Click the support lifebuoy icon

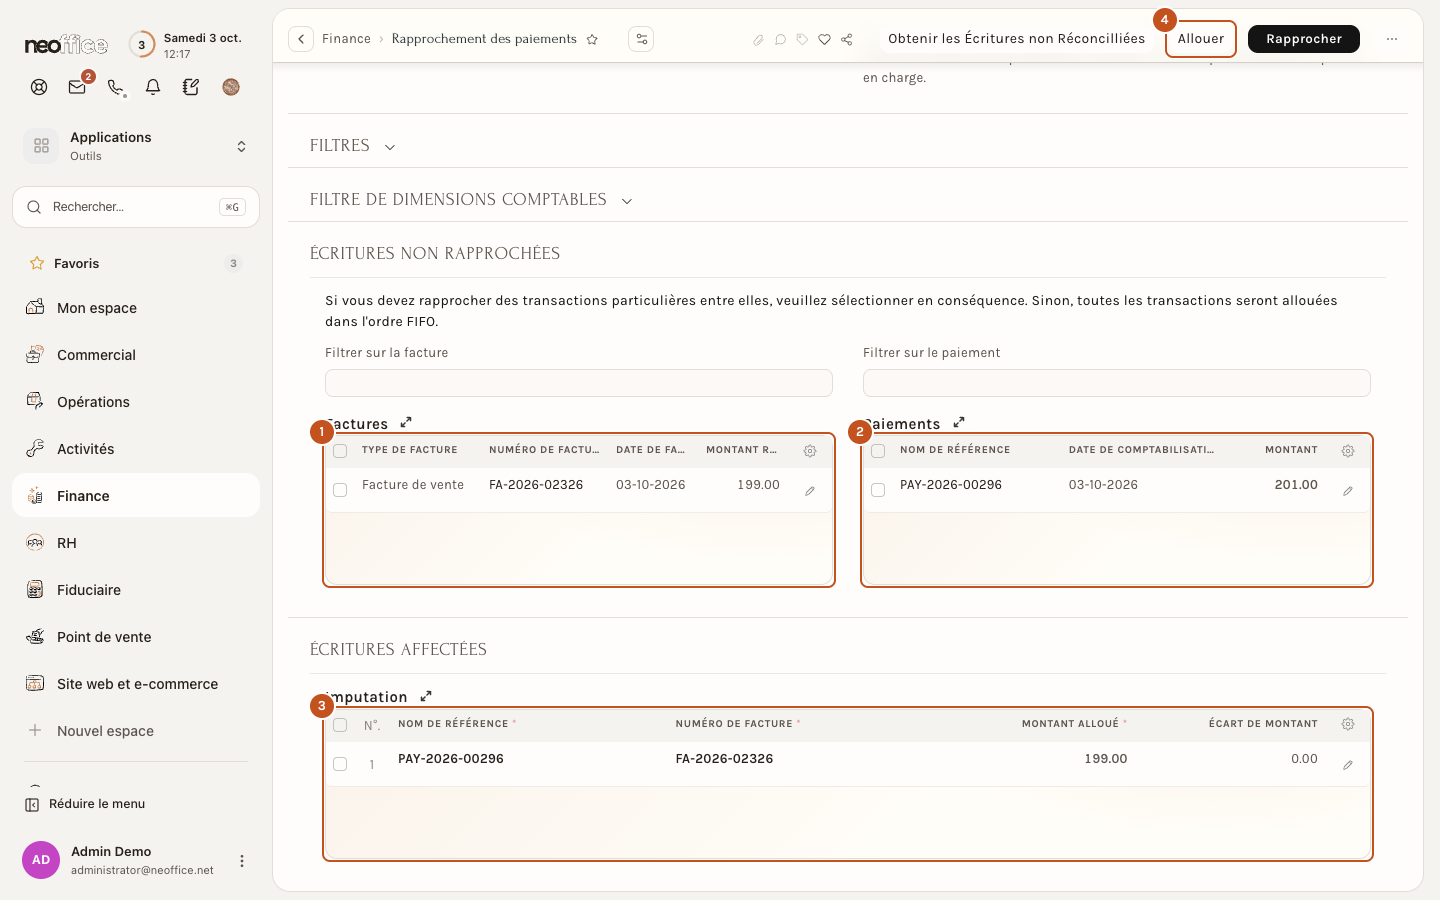(39, 87)
